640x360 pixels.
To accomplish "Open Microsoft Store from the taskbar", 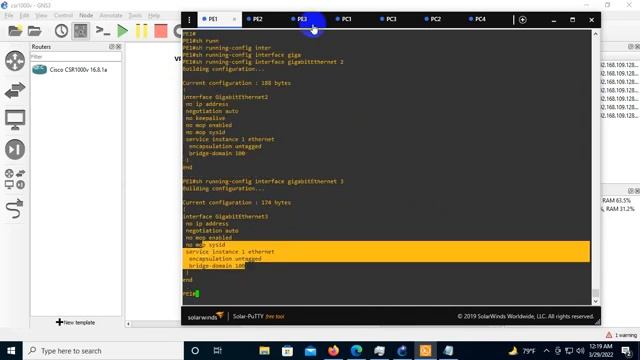I will point(287,351).
